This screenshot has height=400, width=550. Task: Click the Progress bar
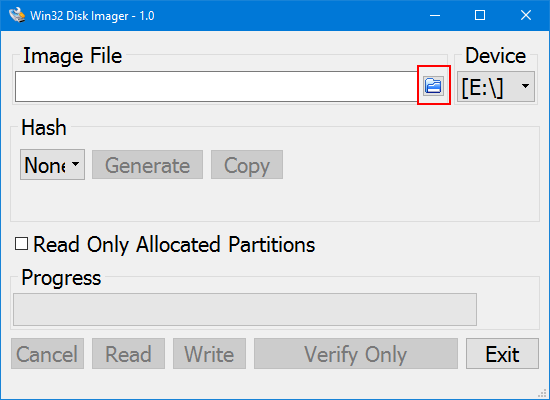[x=245, y=309]
